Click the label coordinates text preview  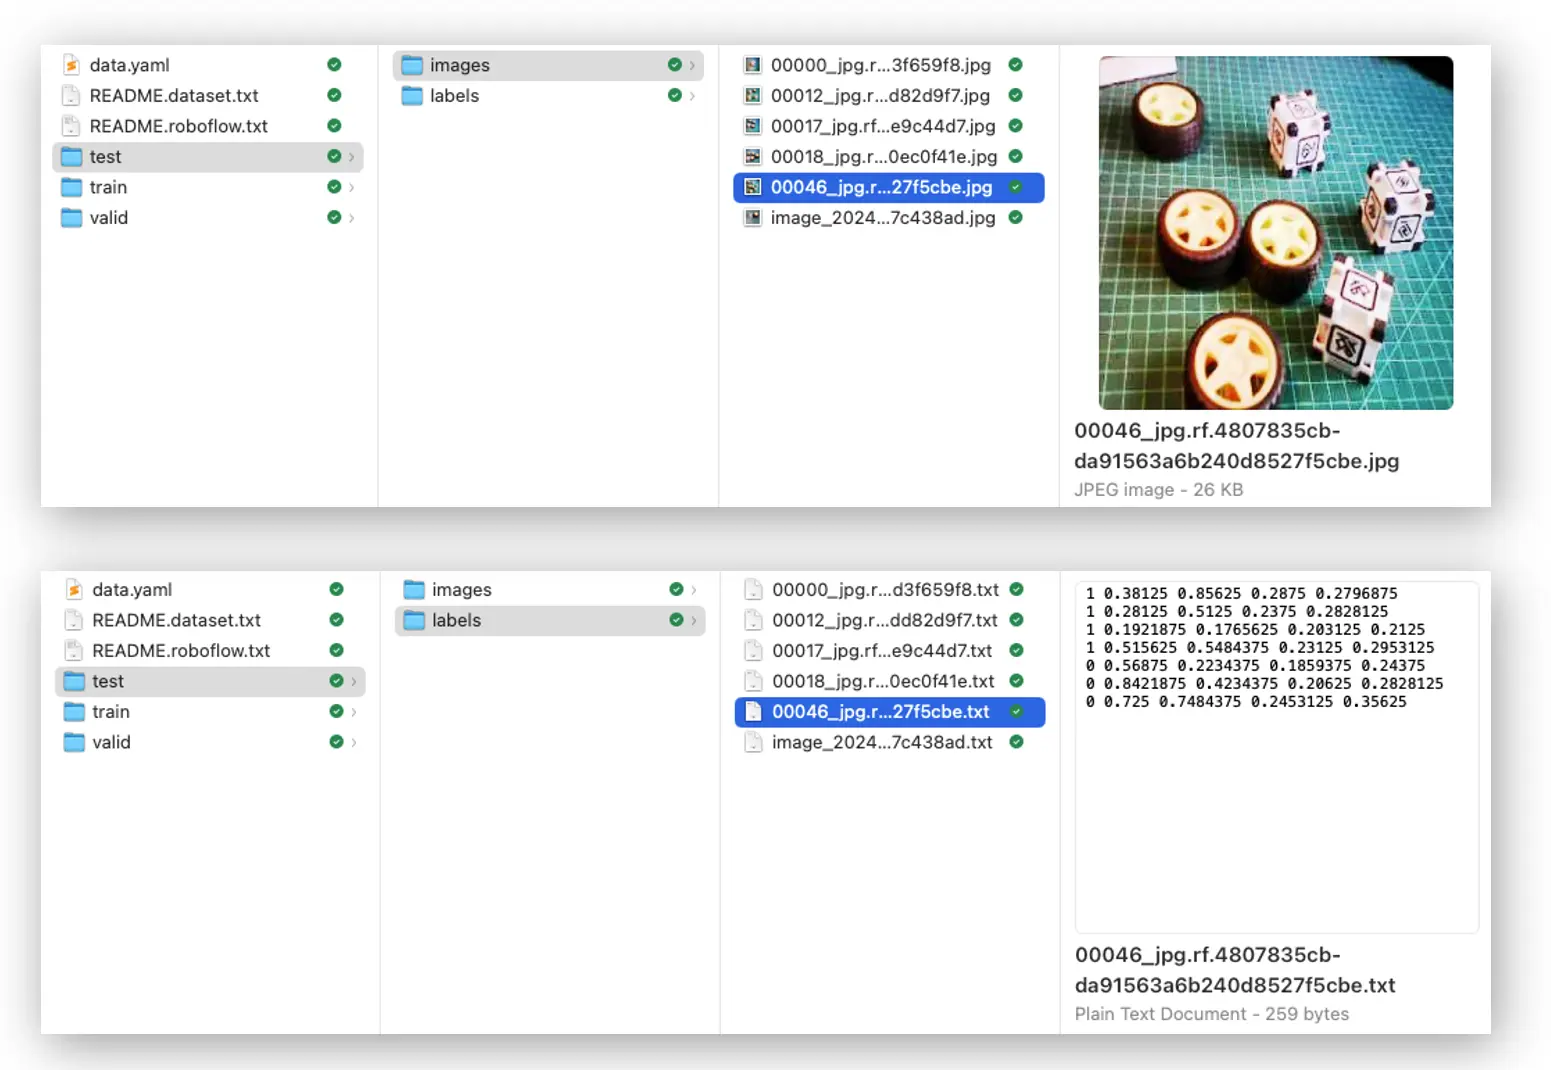coord(1263,648)
